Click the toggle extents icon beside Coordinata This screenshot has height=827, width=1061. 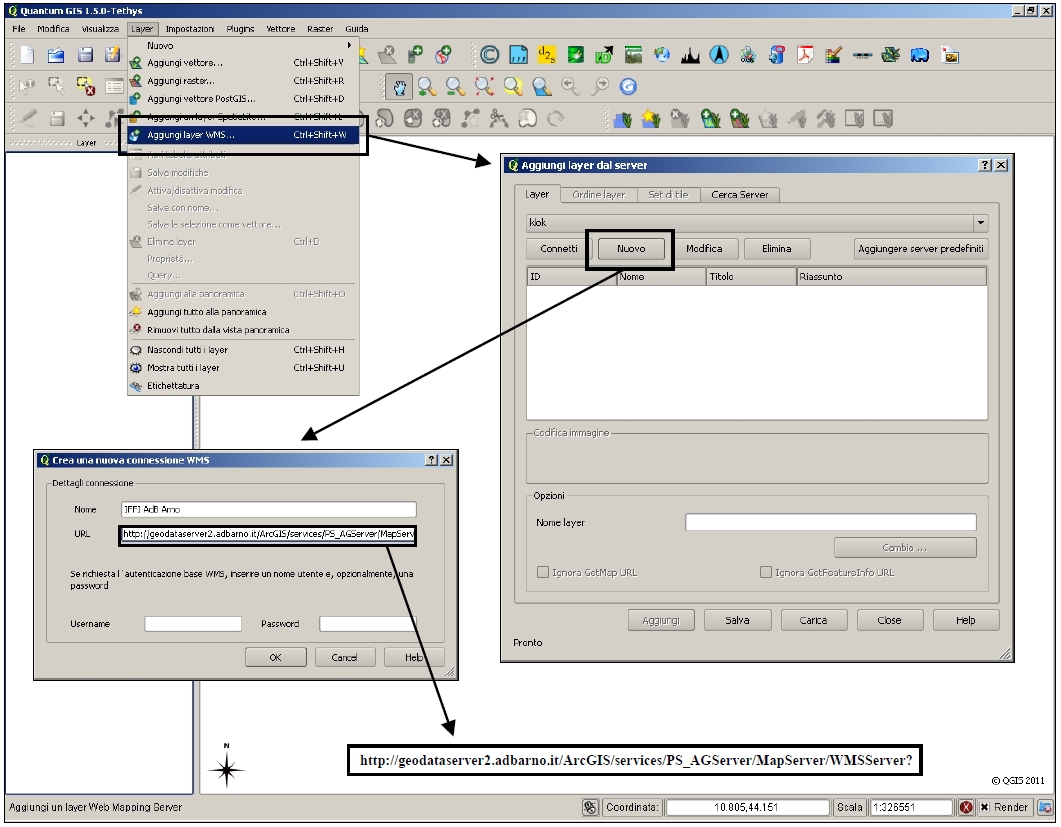[x=590, y=807]
